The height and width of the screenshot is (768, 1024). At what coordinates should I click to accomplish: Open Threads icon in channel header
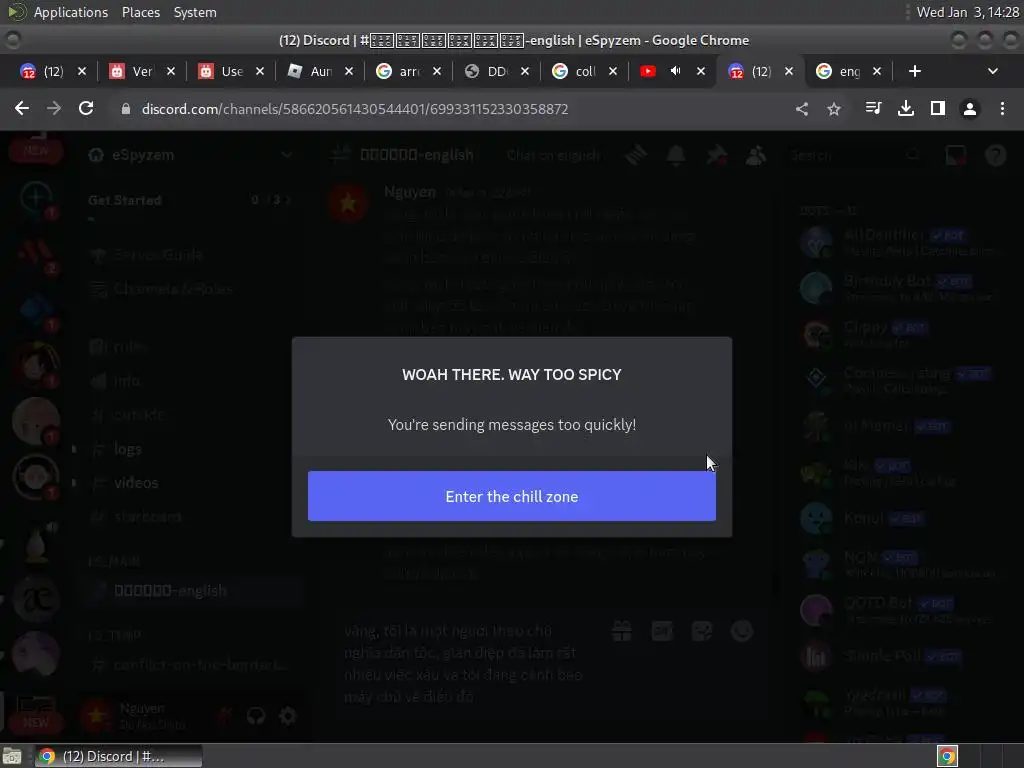[635, 155]
